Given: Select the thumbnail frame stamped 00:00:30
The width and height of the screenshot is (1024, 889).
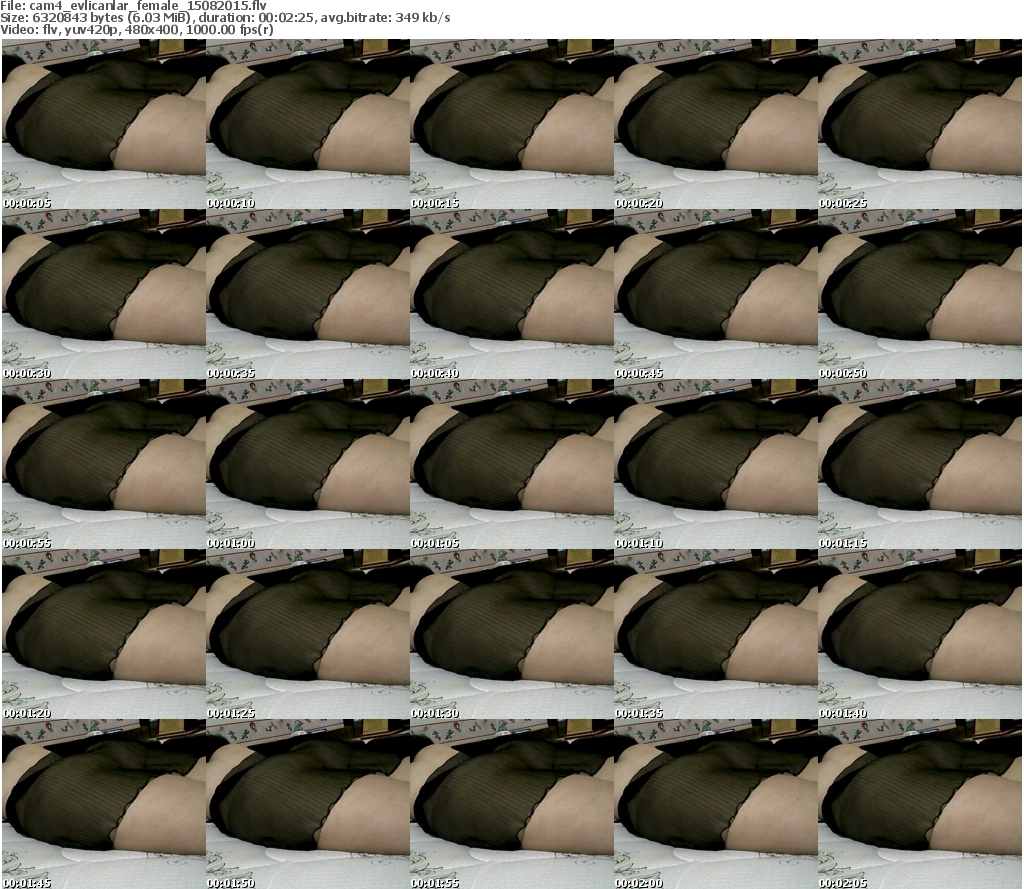Looking at the screenshot, I should [x=104, y=294].
